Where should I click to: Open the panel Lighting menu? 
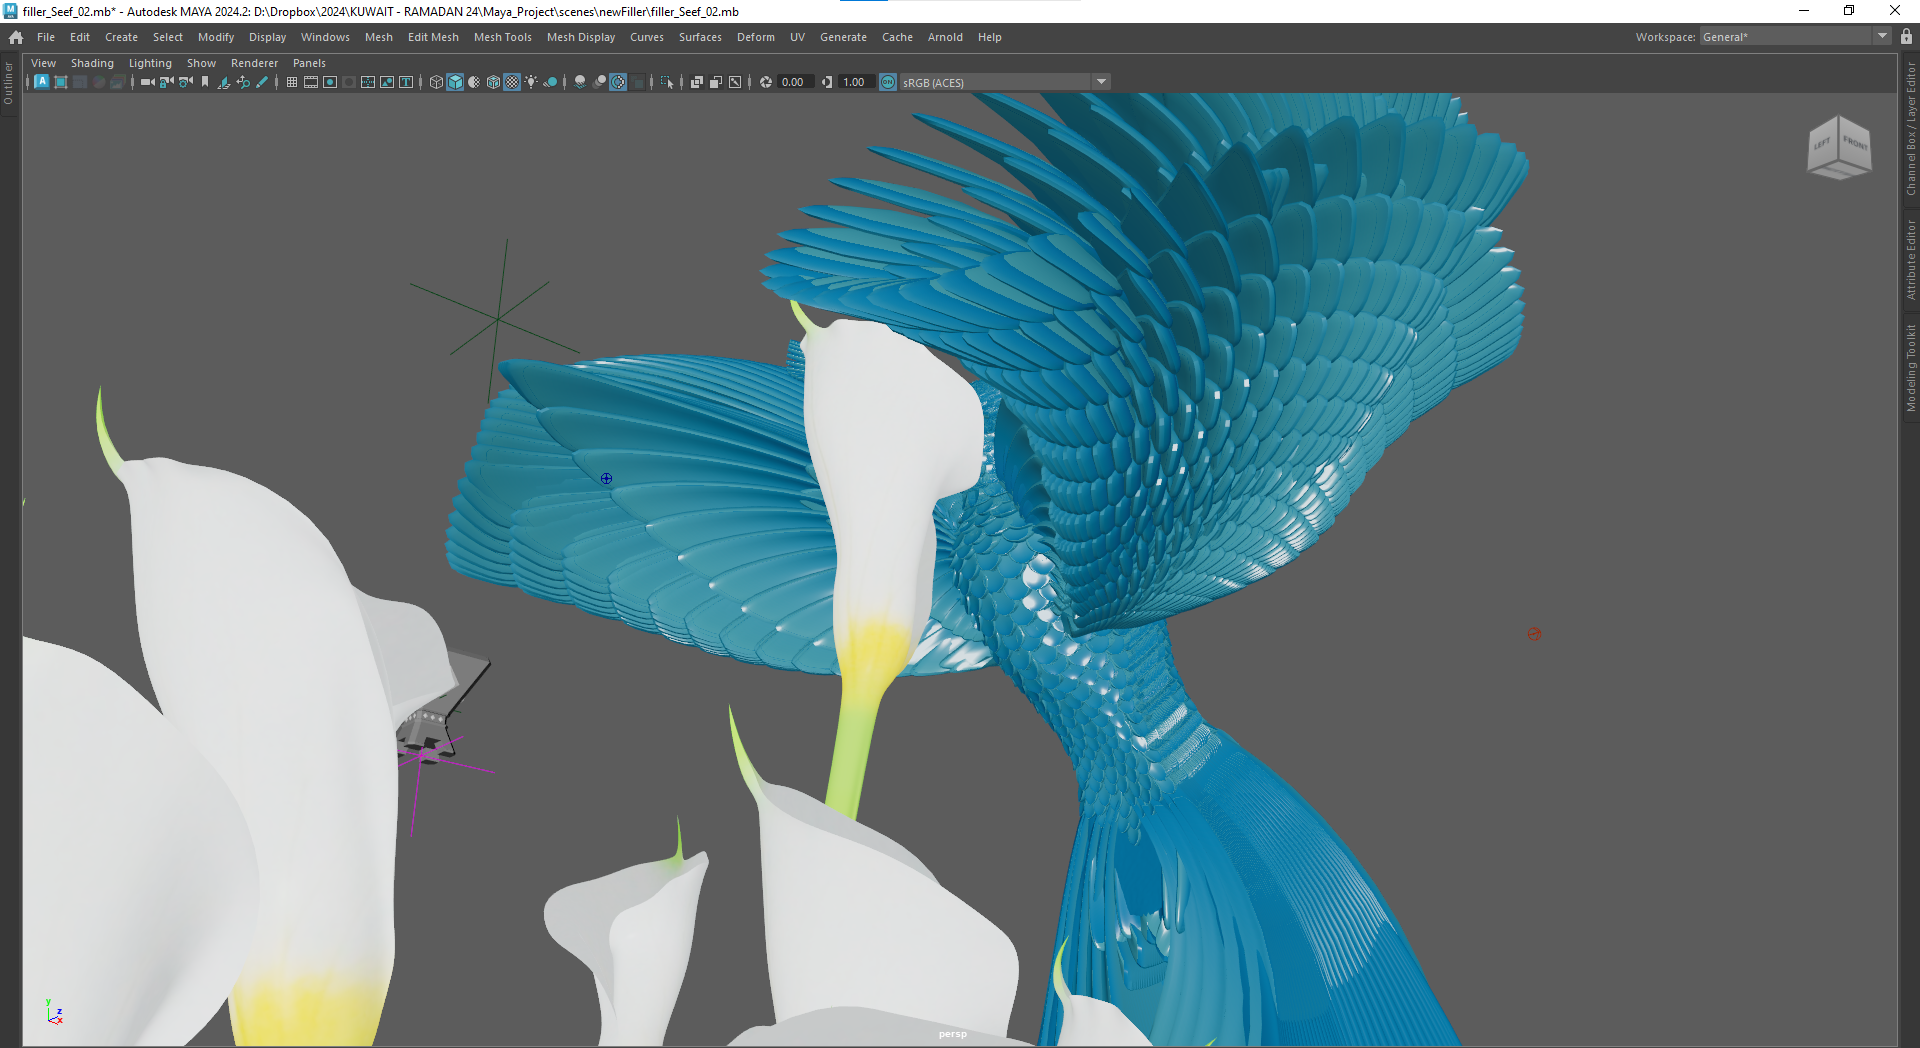[150, 63]
